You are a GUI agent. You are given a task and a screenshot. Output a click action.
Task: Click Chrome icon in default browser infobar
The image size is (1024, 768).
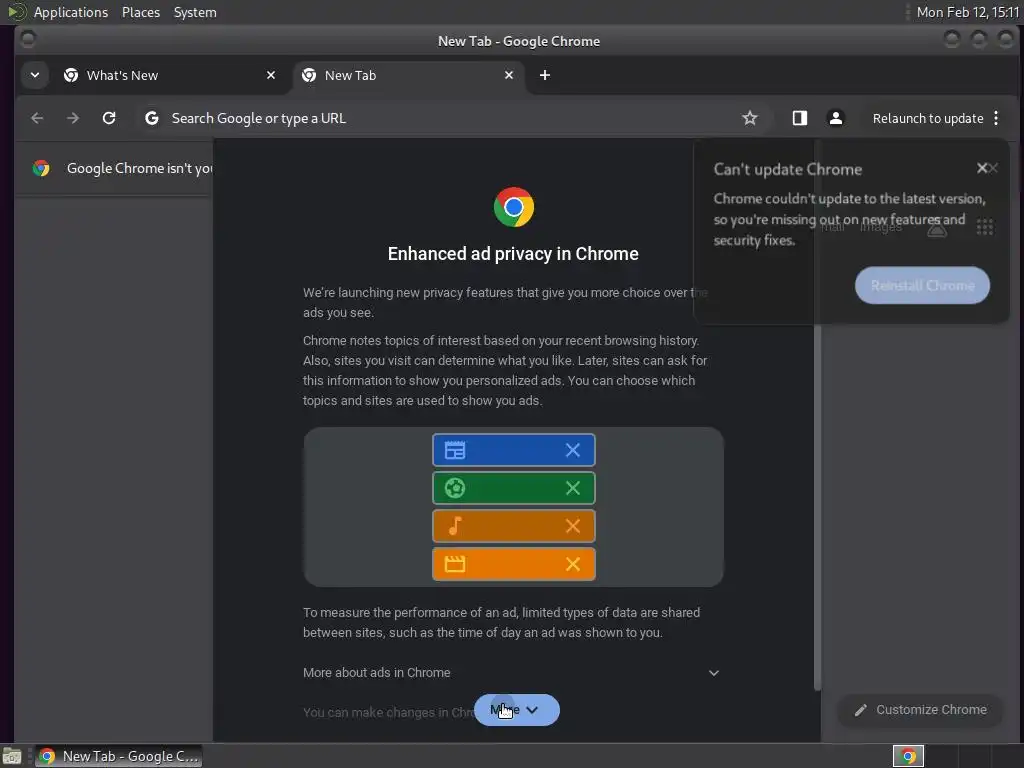pyautogui.click(x=41, y=168)
